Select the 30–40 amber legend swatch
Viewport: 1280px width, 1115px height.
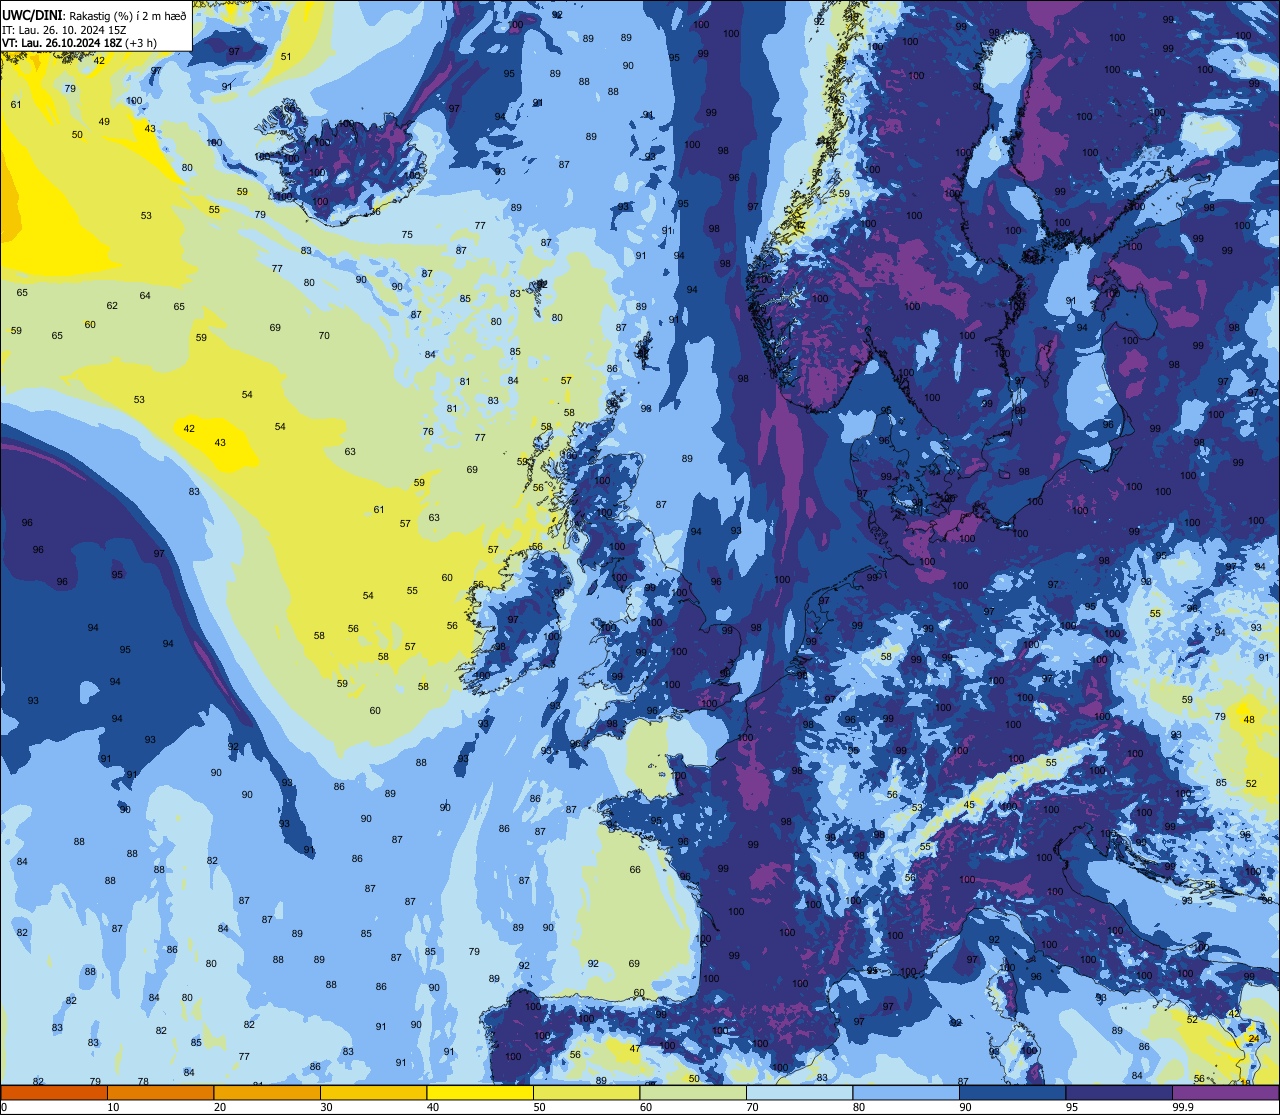[373, 1092]
